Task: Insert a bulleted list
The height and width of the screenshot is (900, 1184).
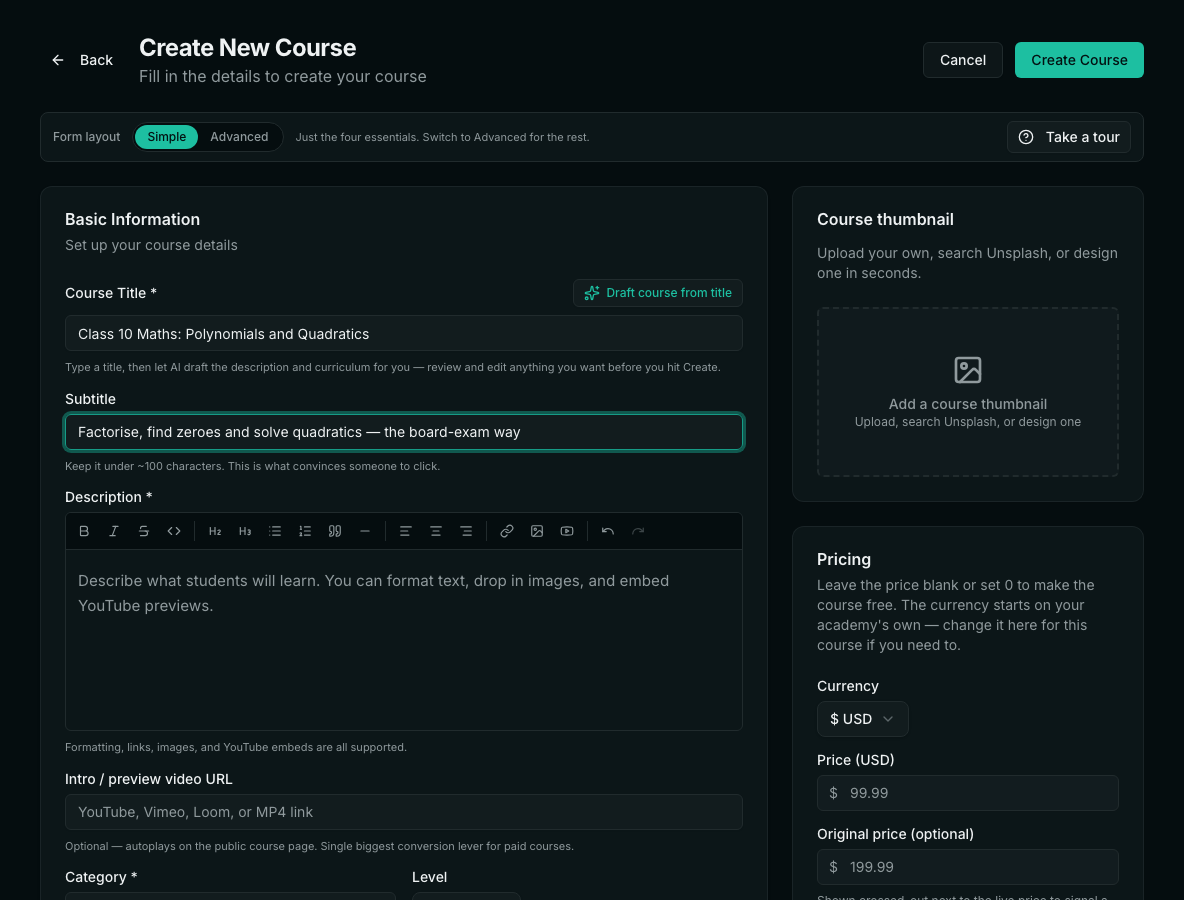Action: (x=275, y=532)
